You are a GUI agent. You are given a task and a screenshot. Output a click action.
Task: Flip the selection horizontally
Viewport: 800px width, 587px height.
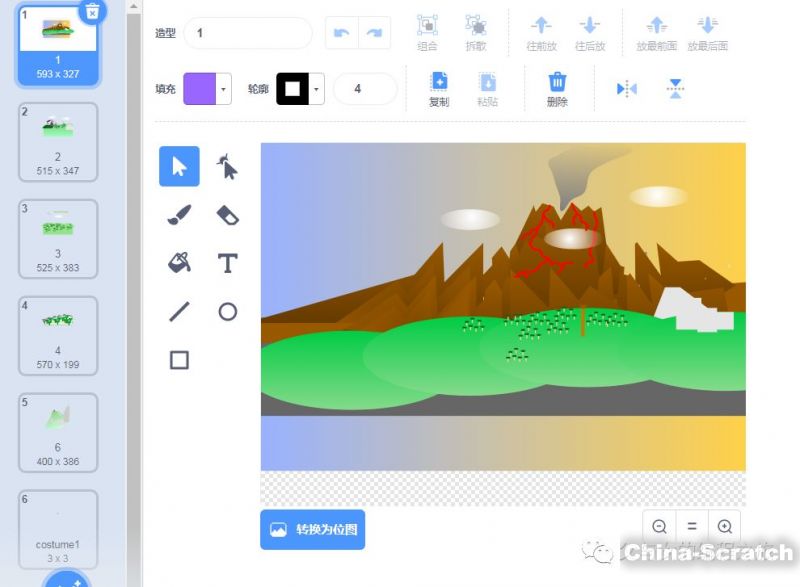(x=627, y=89)
